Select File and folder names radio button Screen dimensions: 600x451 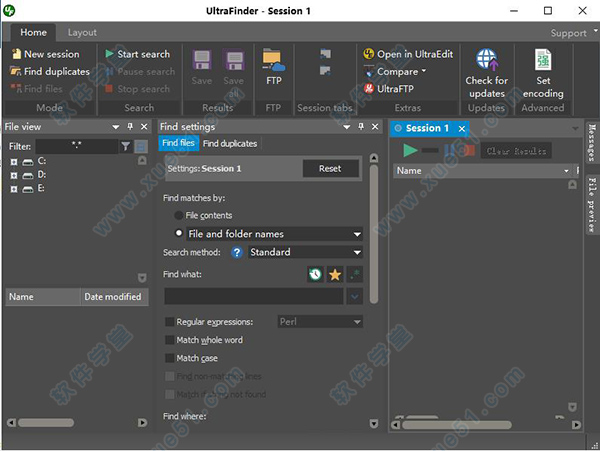tap(178, 233)
